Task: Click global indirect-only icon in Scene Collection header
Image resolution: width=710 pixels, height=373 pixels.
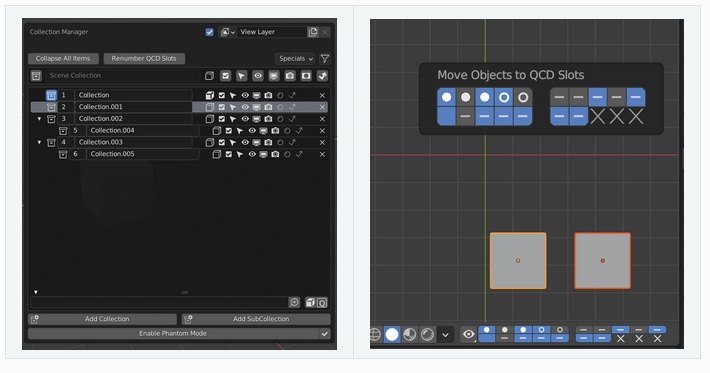Action: click(322, 76)
